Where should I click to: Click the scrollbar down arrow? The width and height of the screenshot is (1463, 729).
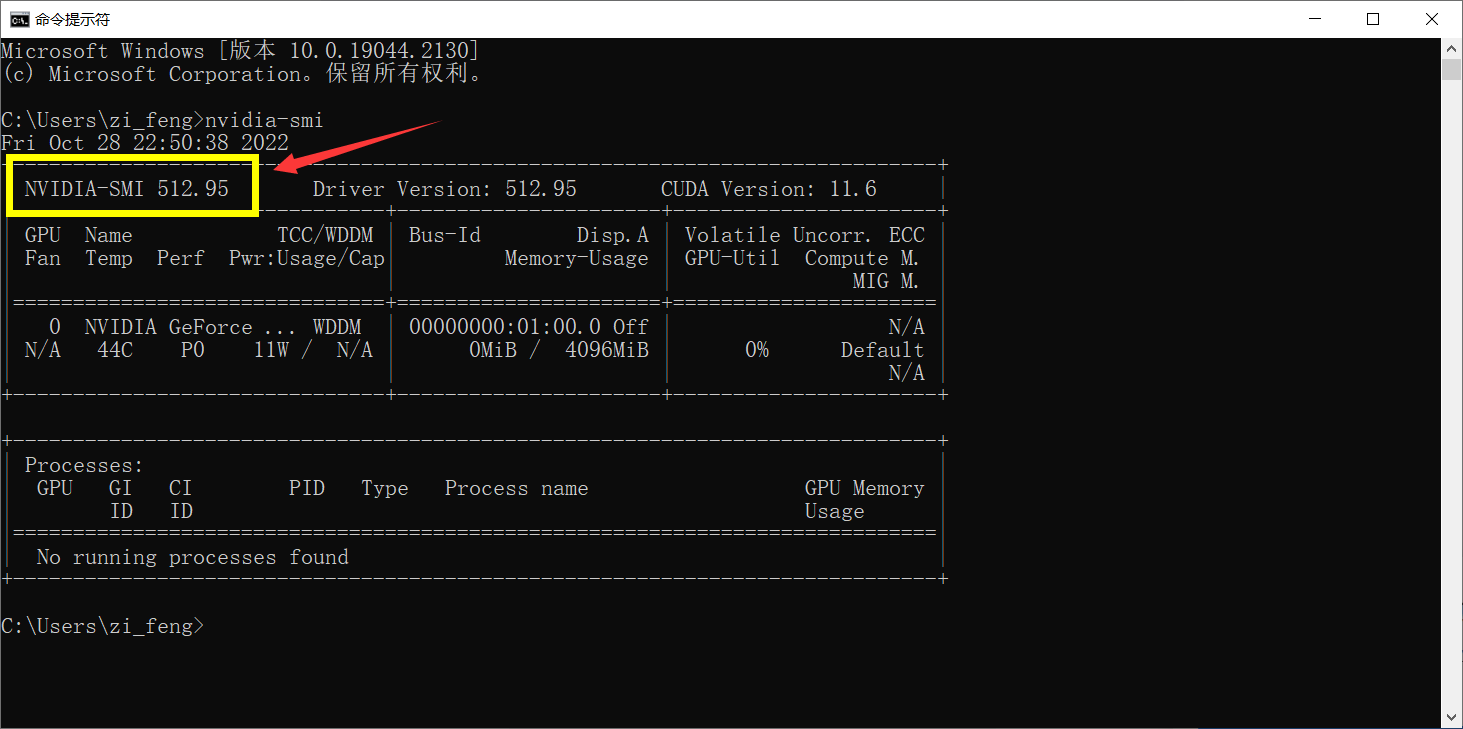click(x=1452, y=718)
